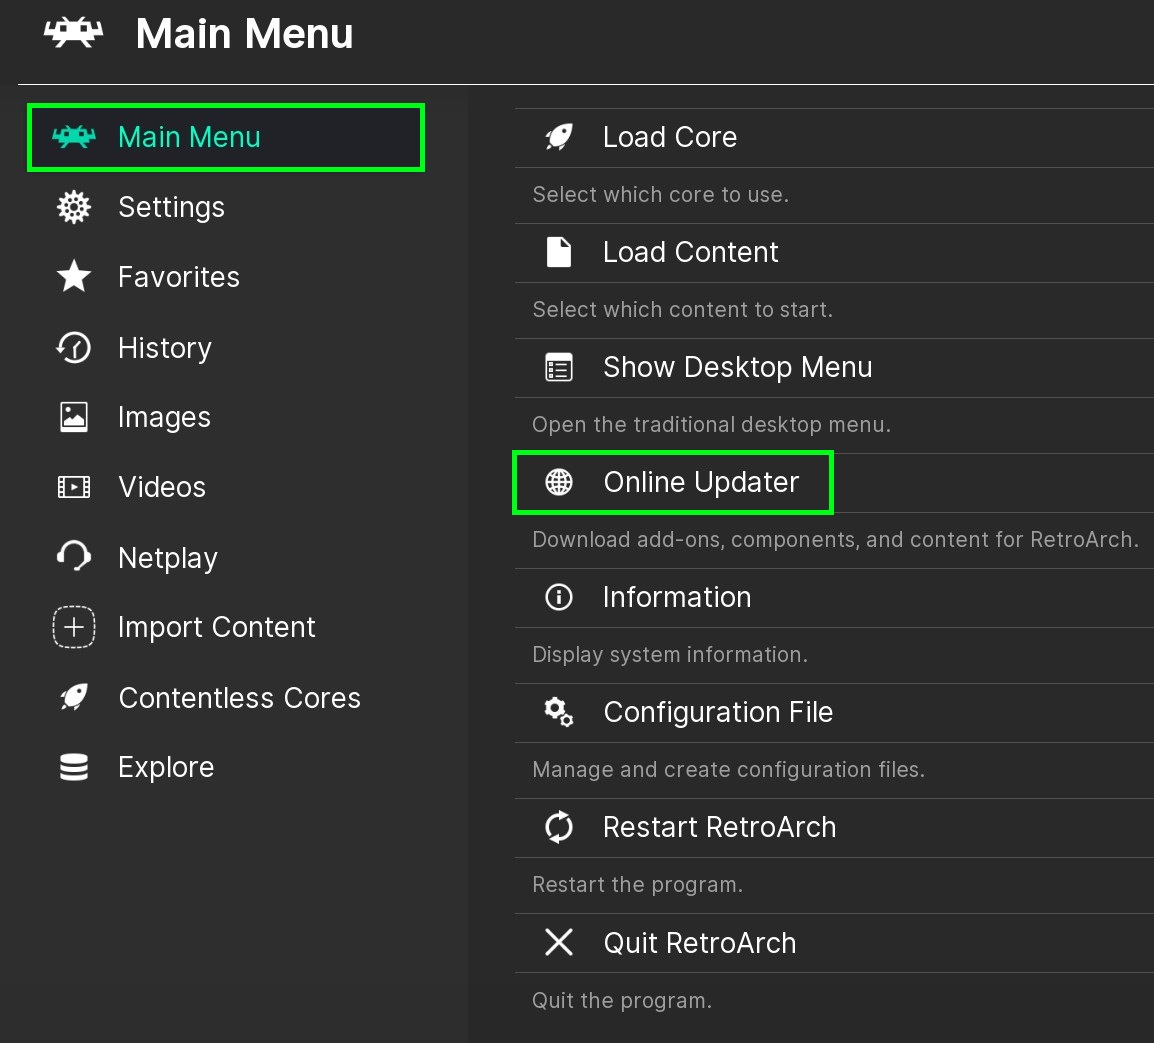The height and width of the screenshot is (1043, 1154).
Task: Click the Import Content plus icon
Action: [x=74, y=628]
